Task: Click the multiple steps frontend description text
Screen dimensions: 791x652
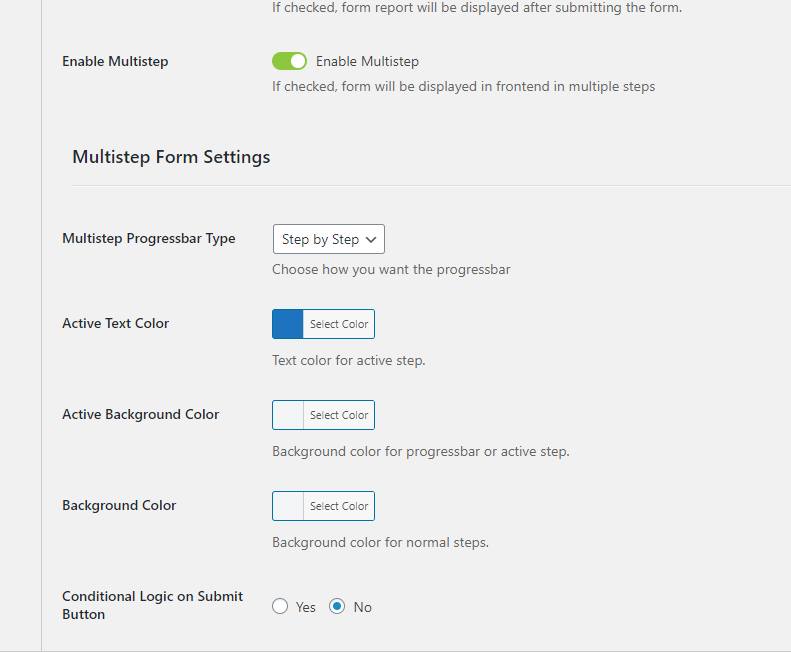Action: point(464,86)
